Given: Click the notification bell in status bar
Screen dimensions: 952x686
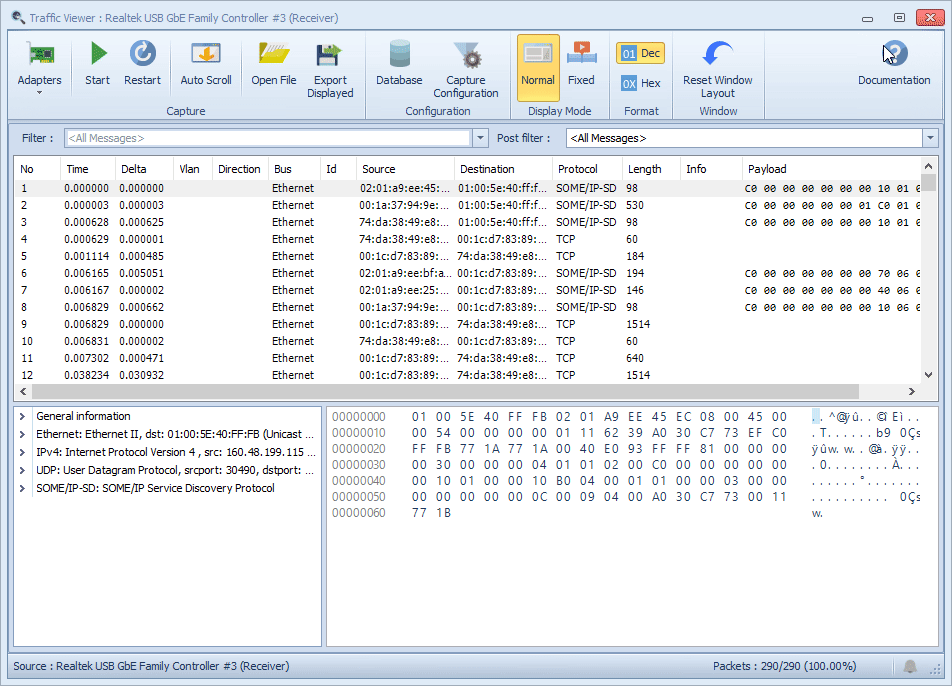Looking at the screenshot, I should (x=910, y=667).
